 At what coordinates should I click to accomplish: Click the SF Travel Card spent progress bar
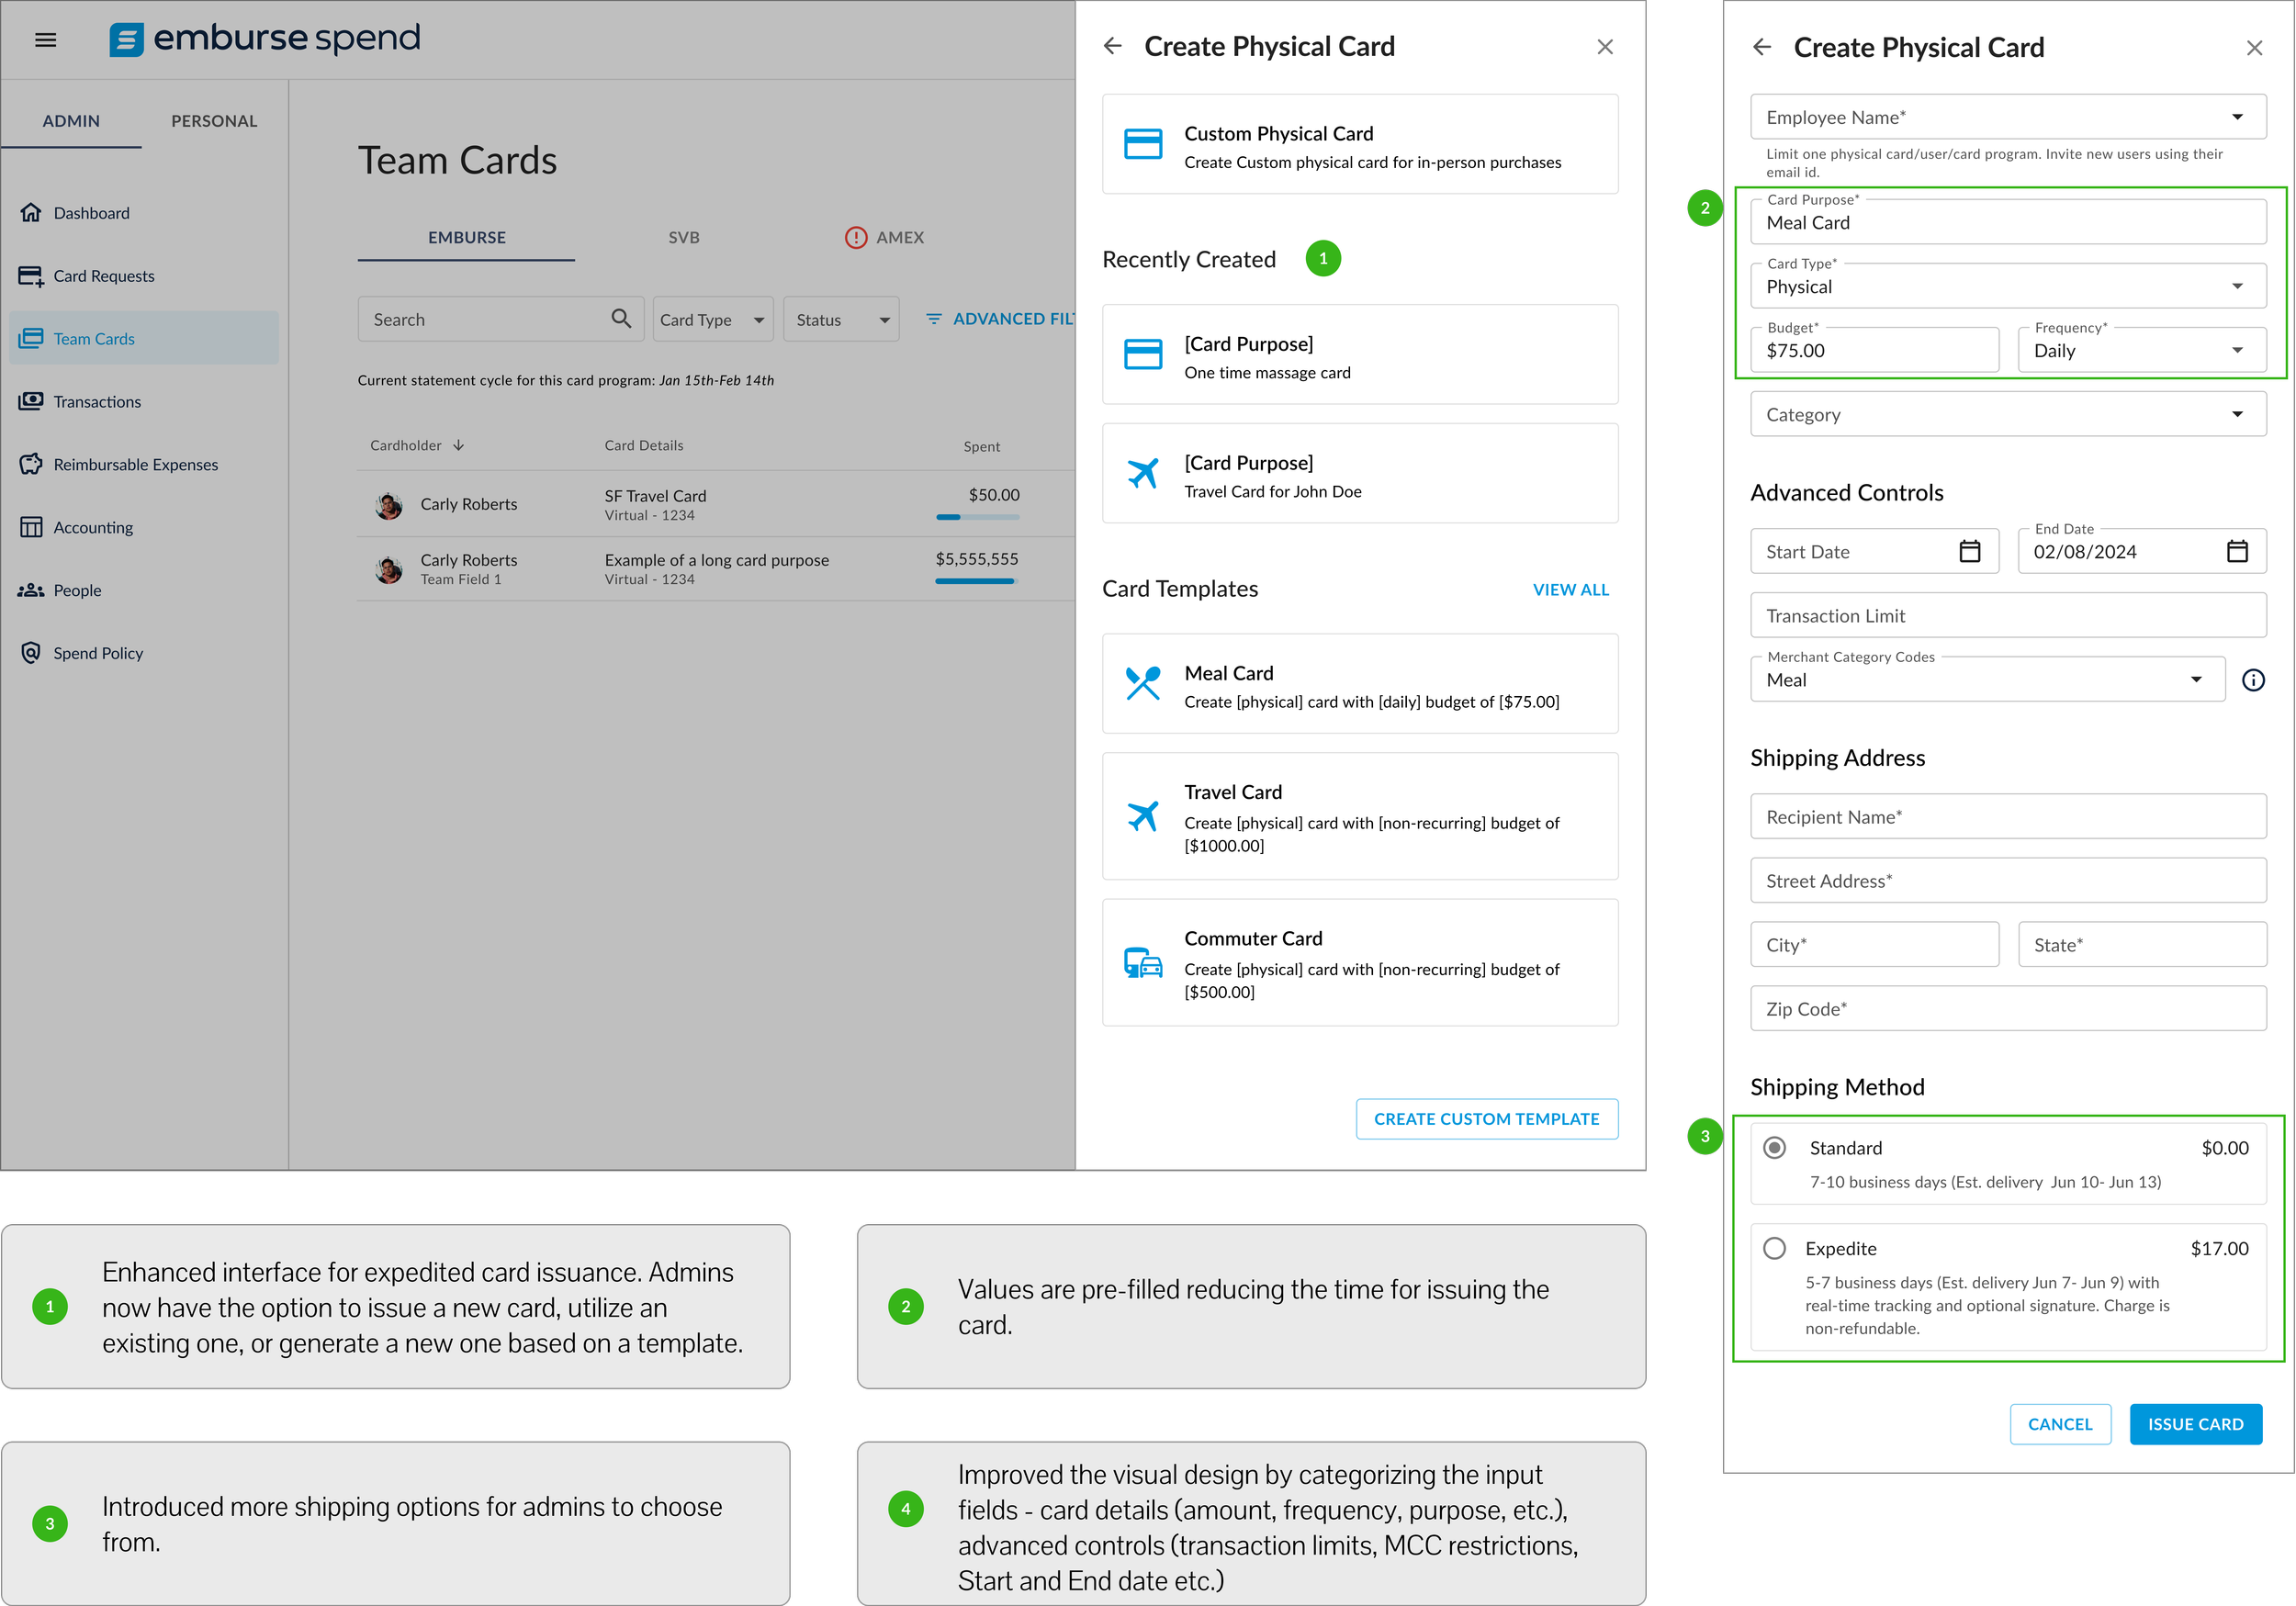pos(977,517)
